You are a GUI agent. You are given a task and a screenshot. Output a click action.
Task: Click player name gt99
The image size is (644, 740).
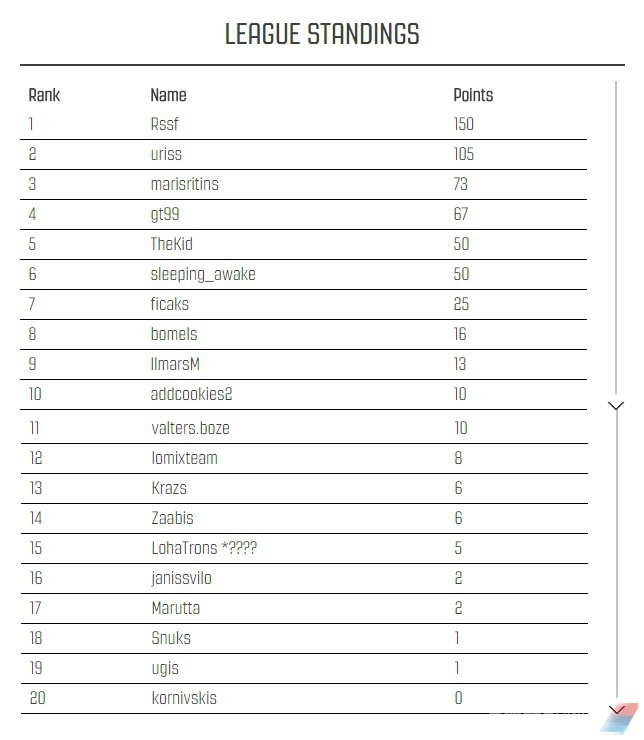[165, 214]
